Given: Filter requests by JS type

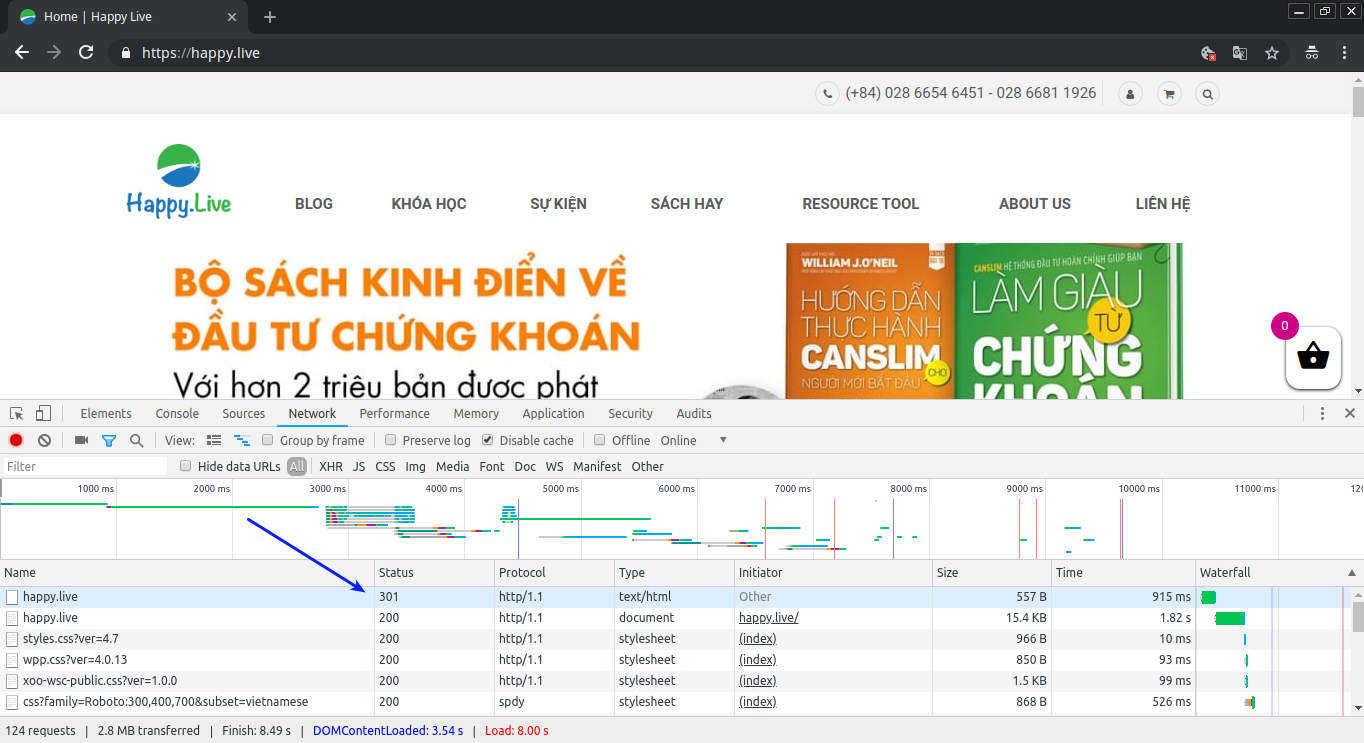Looking at the screenshot, I should click(359, 466).
